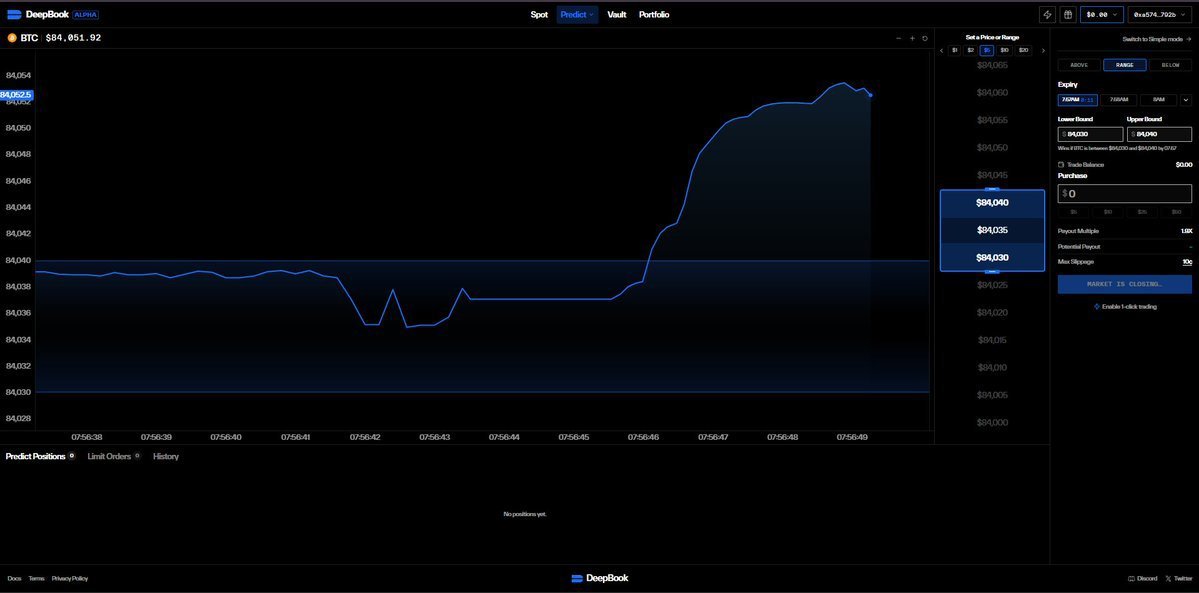
Task: Open the gift box rewards icon
Action: tap(1067, 15)
